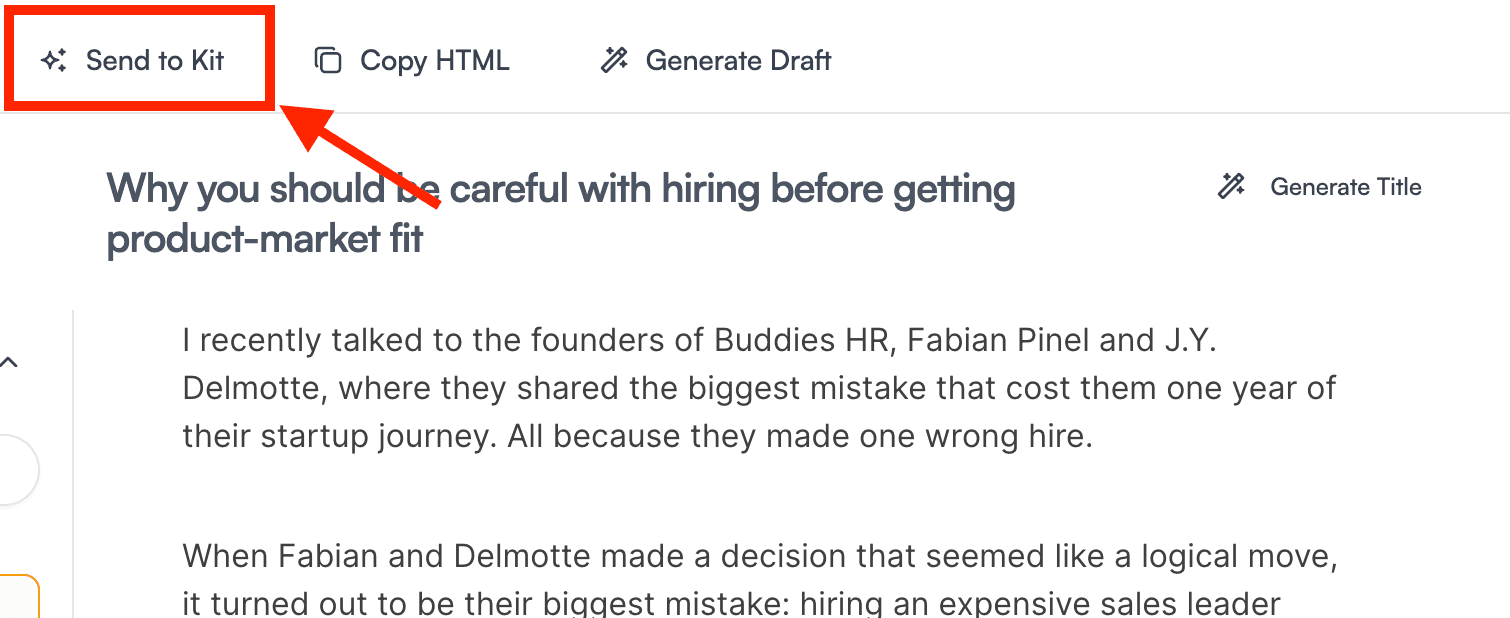The width and height of the screenshot is (1510, 618).
Task: Click the sparkle icon beside Send to Kit
Action: pos(54,61)
